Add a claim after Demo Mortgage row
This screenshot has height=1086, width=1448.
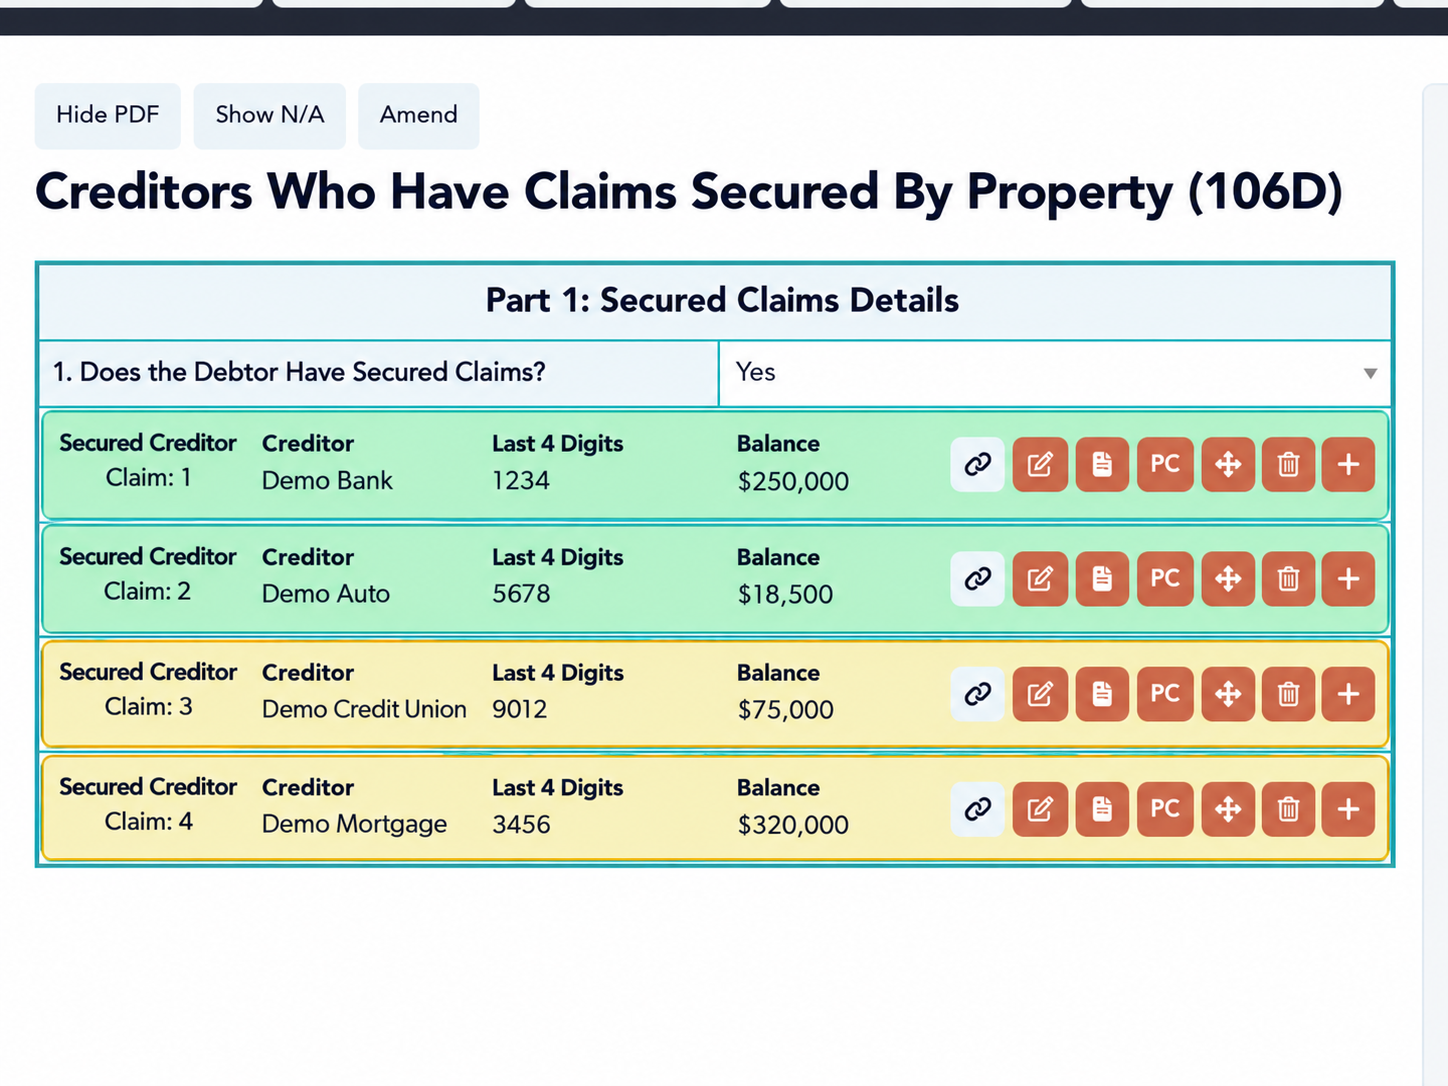click(1348, 809)
